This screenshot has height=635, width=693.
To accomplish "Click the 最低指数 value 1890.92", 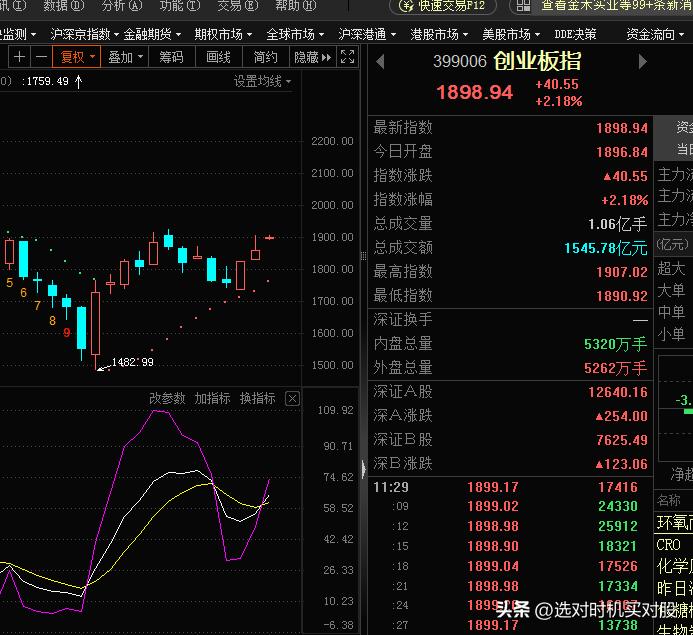I will 622,296.
